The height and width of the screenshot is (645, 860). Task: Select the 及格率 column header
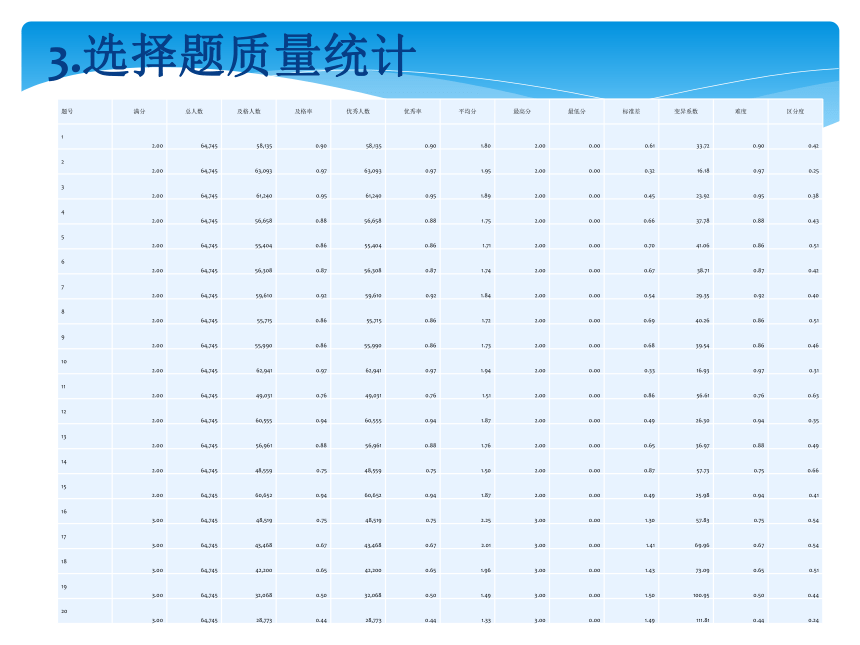[x=303, y=111]
